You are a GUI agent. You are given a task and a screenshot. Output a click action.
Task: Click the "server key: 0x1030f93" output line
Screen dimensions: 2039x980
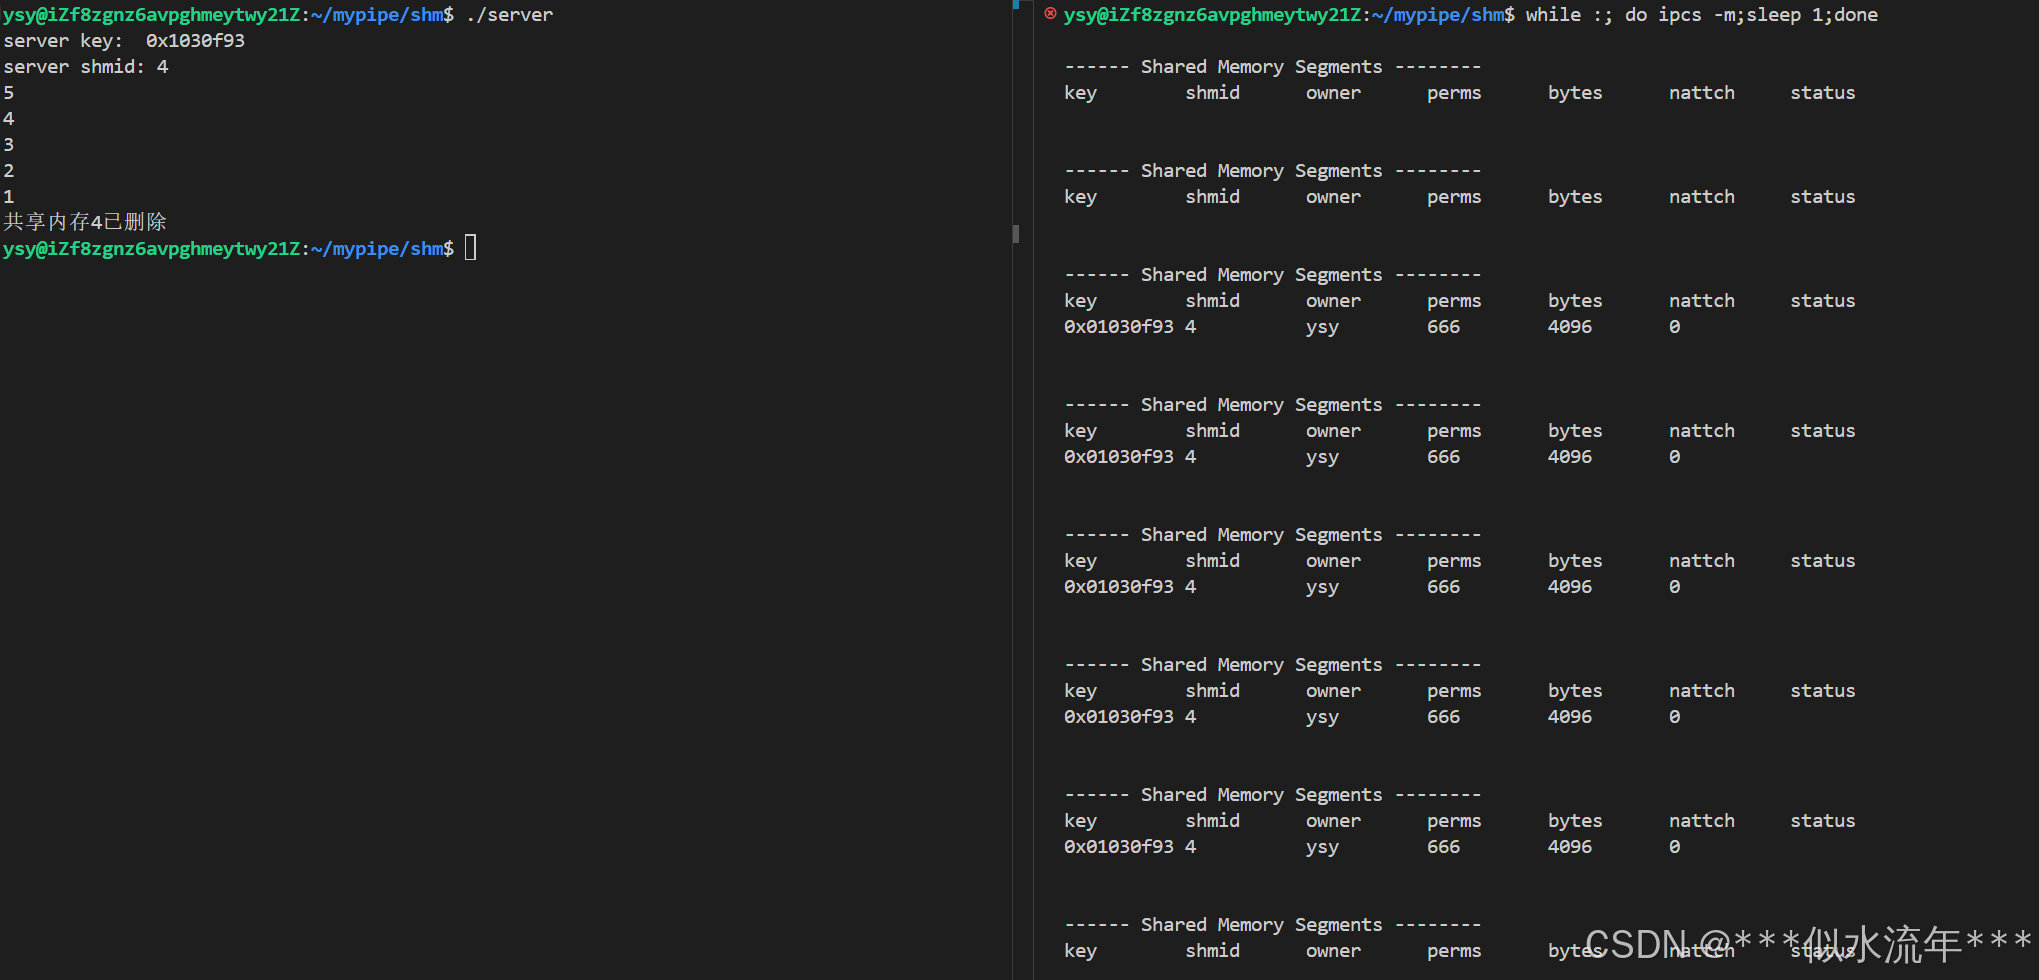(x=124, y=41)
